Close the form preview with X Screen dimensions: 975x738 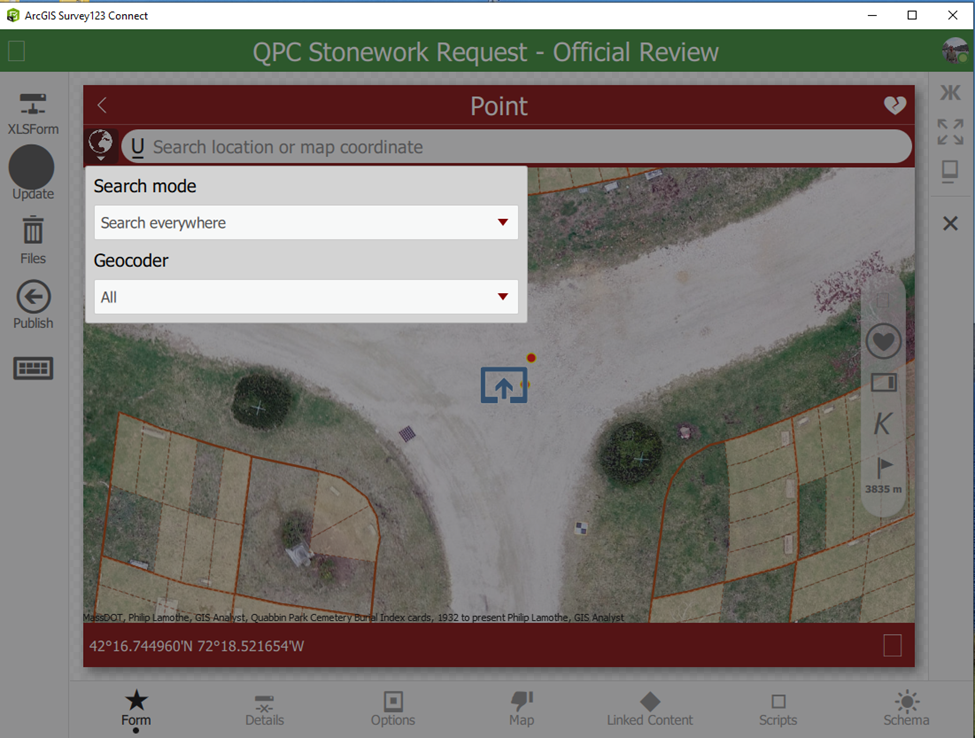(949, 222)
